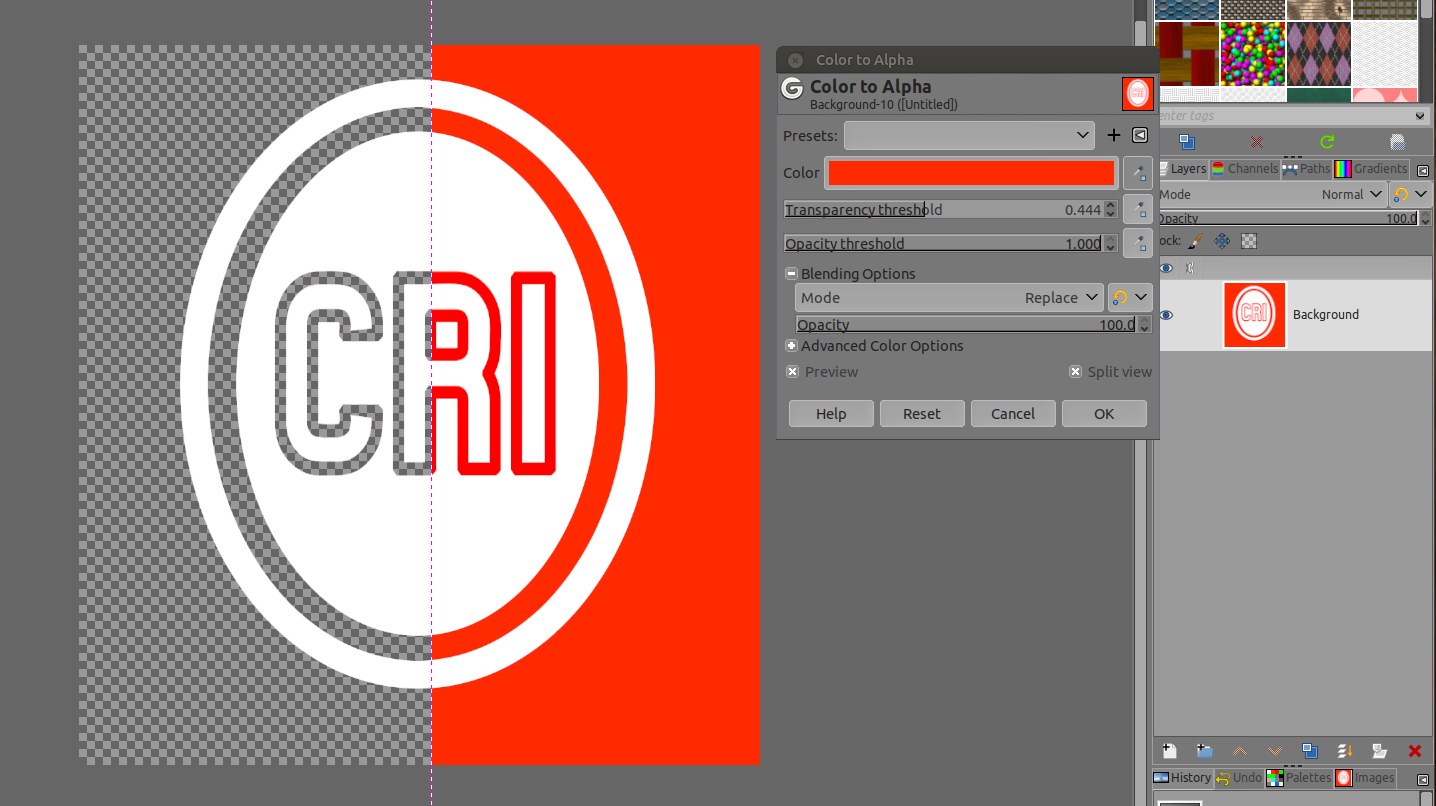This screenshot has width=1436, height=806.
Task: Open blend mode group switcher in dialog
Action: [1130, 298]
